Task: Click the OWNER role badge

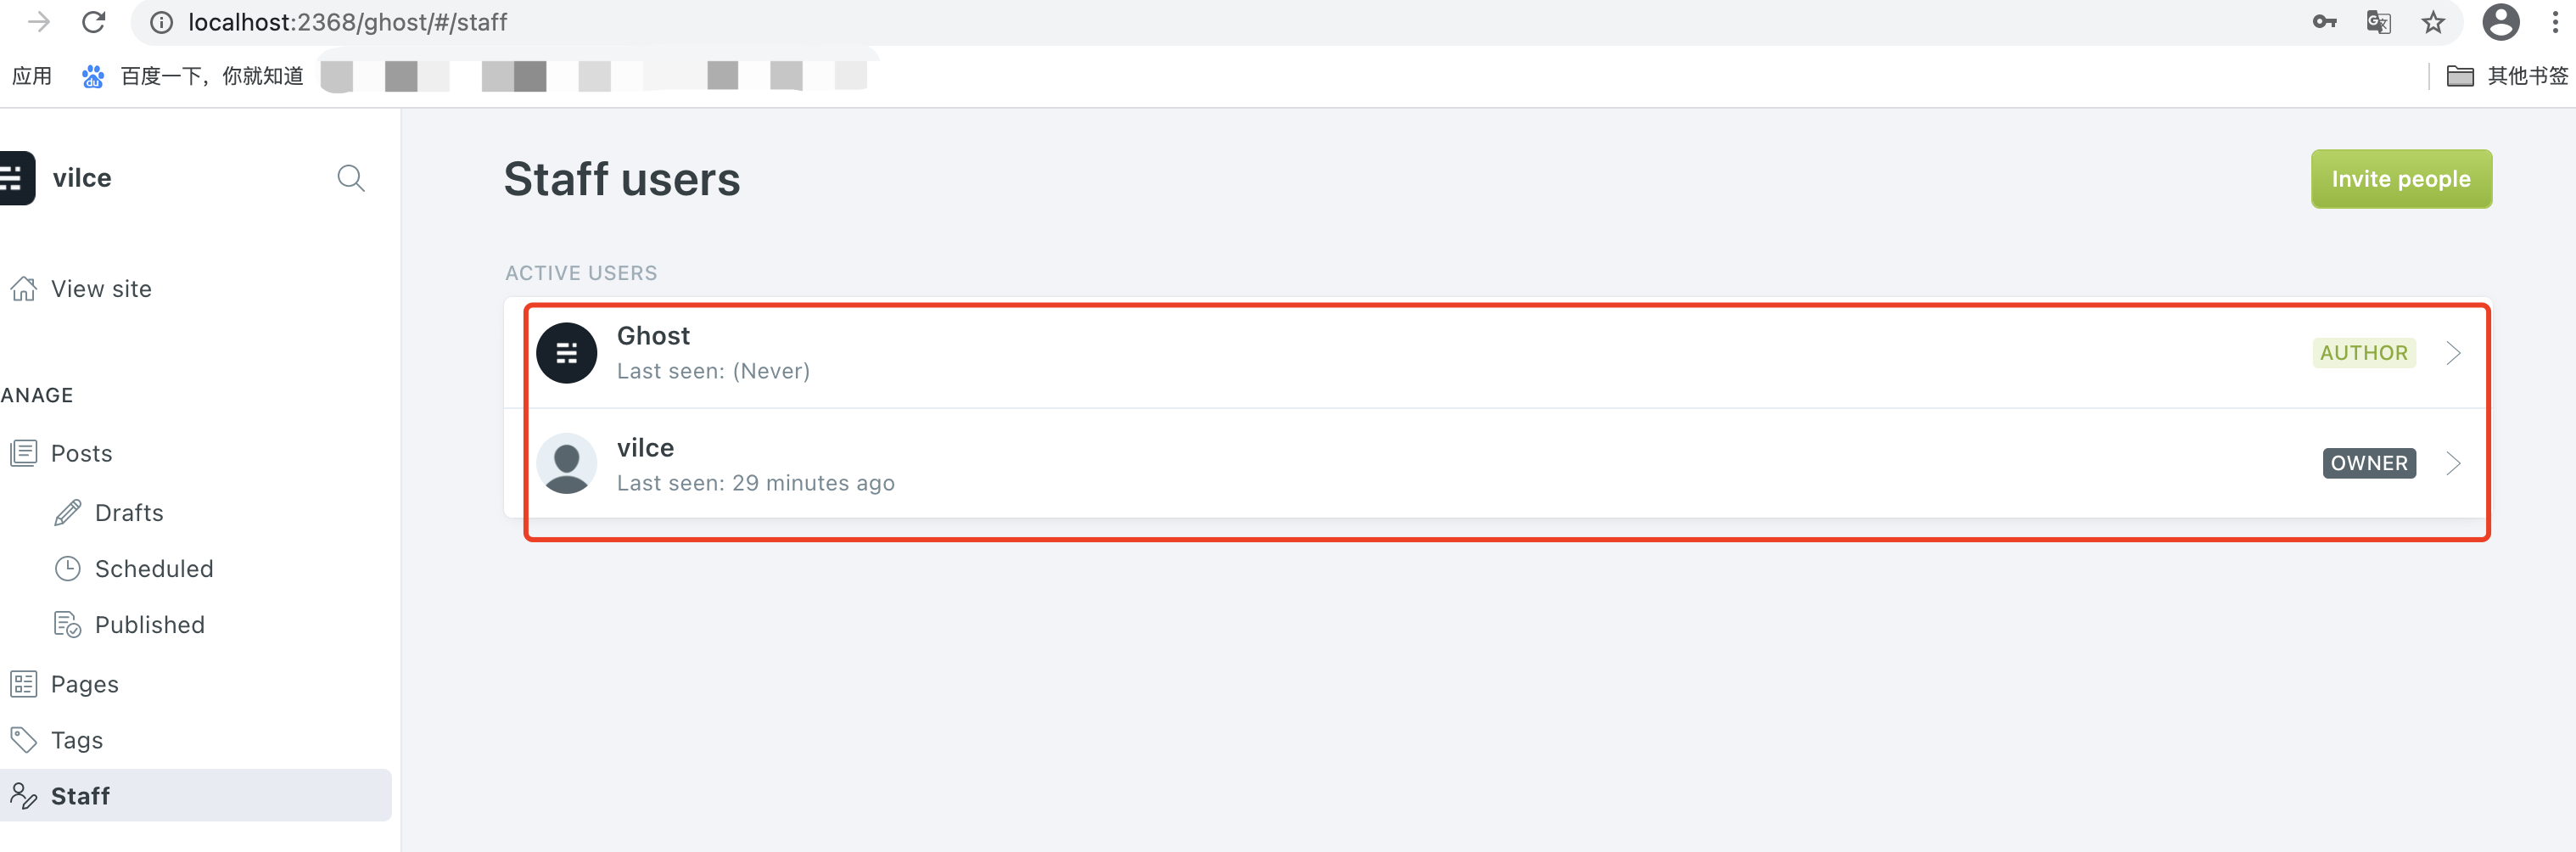Action: (2368, 463)
